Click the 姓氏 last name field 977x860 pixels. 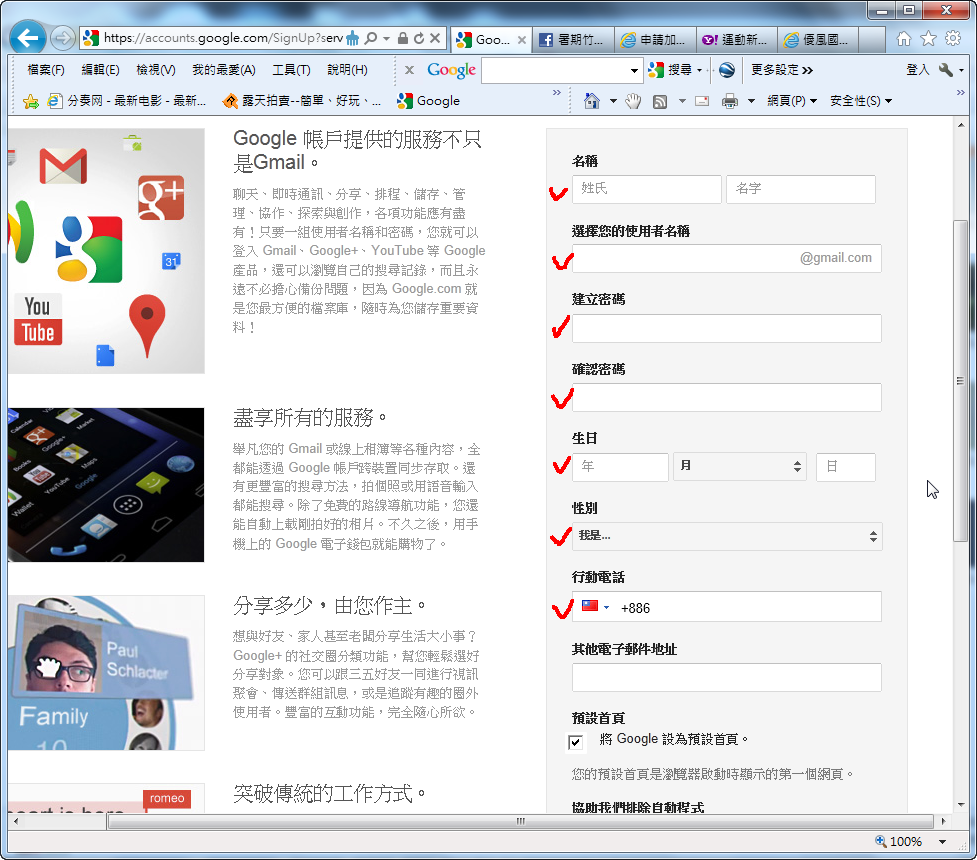click(x=647, y=189)
